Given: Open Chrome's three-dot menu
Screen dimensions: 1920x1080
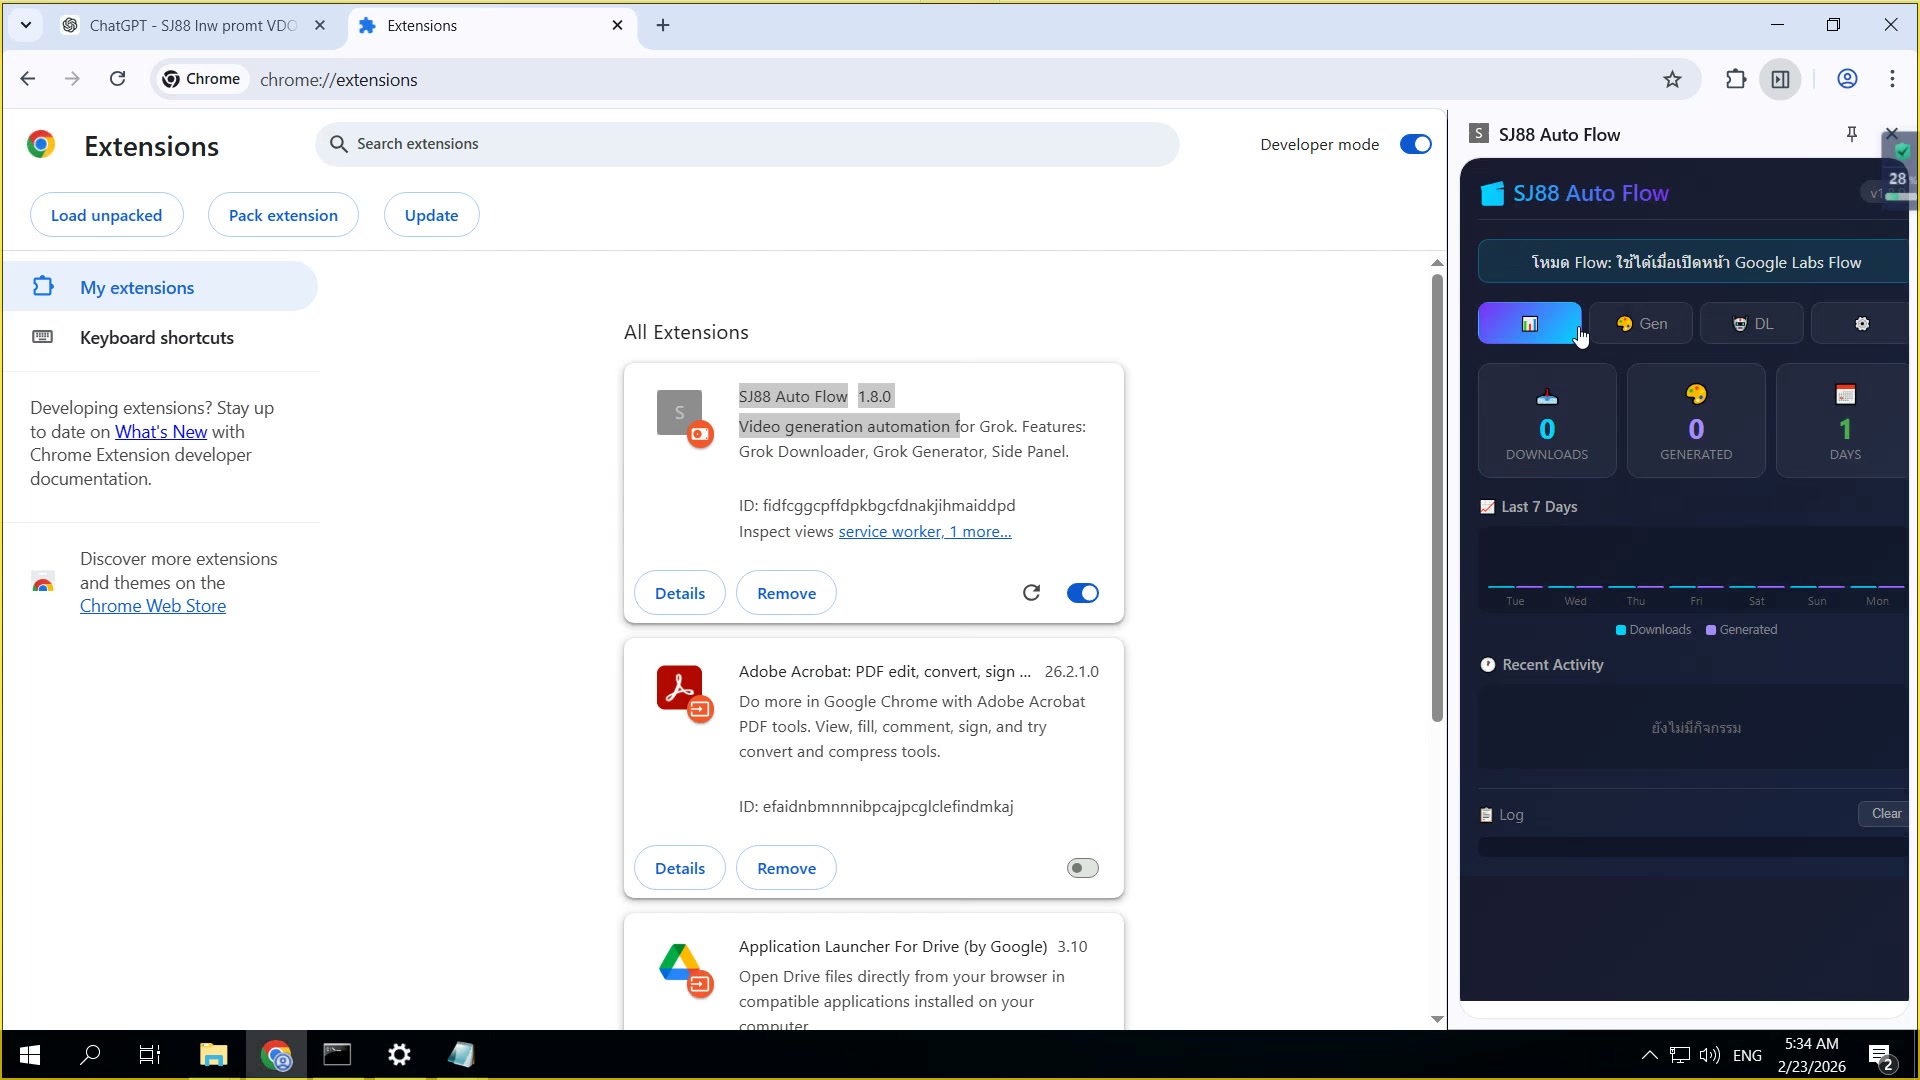Looking at the screenshot, I should [x=1892, y=79].
